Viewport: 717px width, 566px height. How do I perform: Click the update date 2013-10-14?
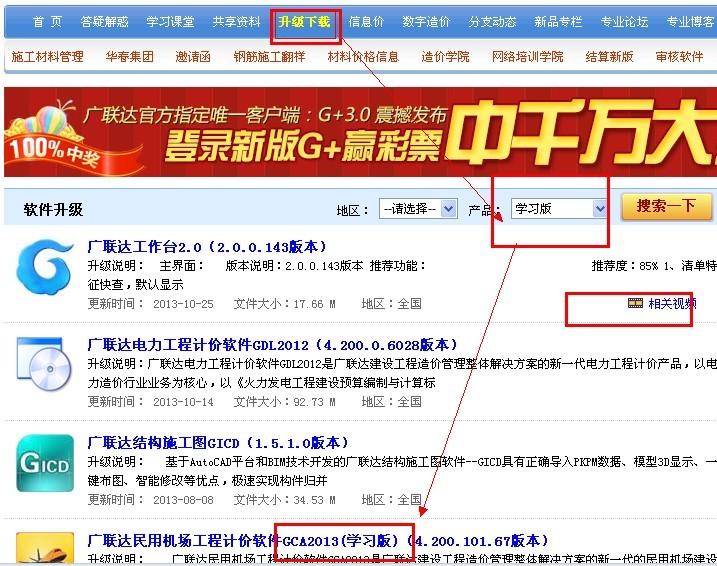pos(183,402)
